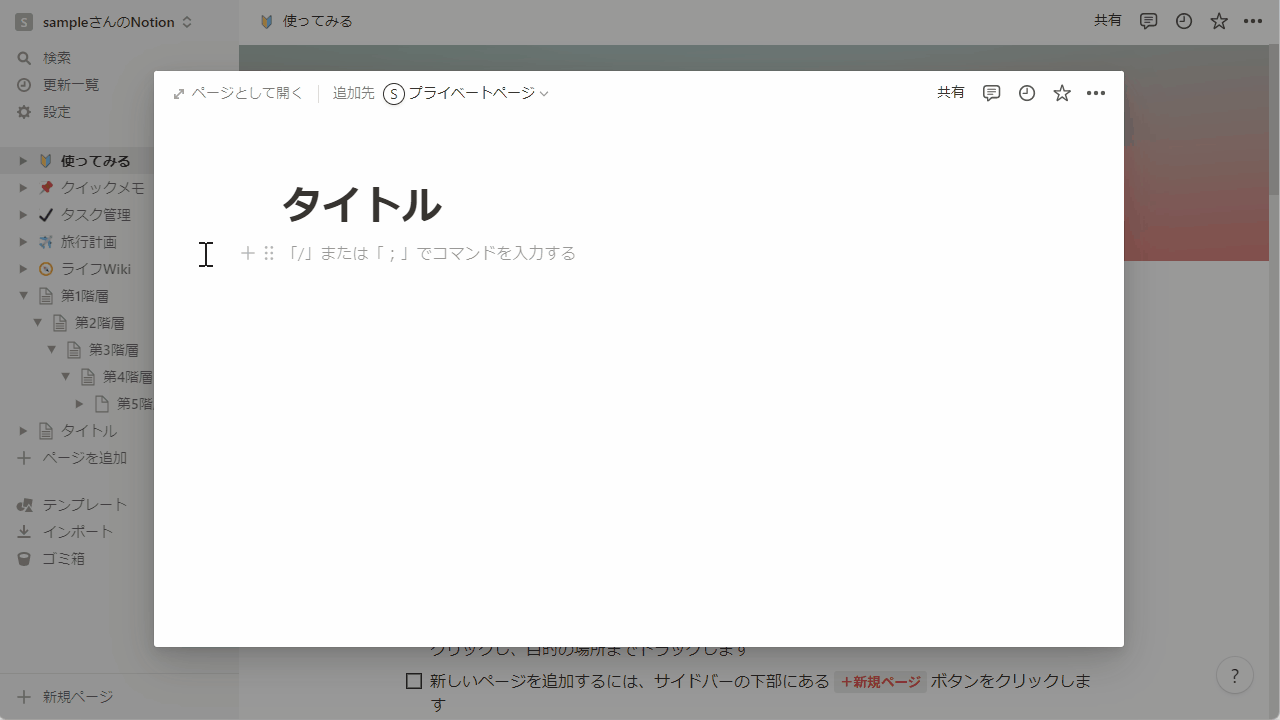
Task: Click the expand arrows icon beside ページとして開く
Action: pyautogui.click(x=179, y=94)
